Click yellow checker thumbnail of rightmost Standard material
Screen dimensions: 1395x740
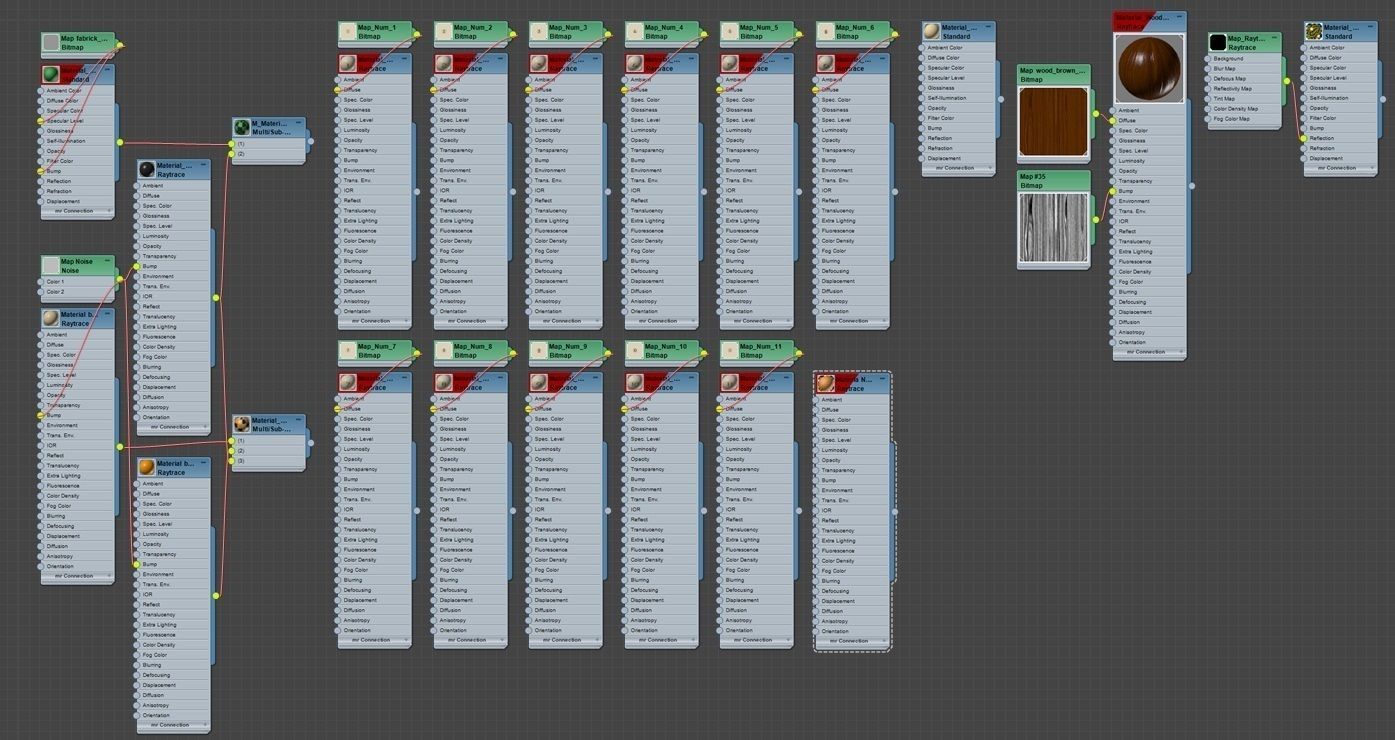[1314, 32]
